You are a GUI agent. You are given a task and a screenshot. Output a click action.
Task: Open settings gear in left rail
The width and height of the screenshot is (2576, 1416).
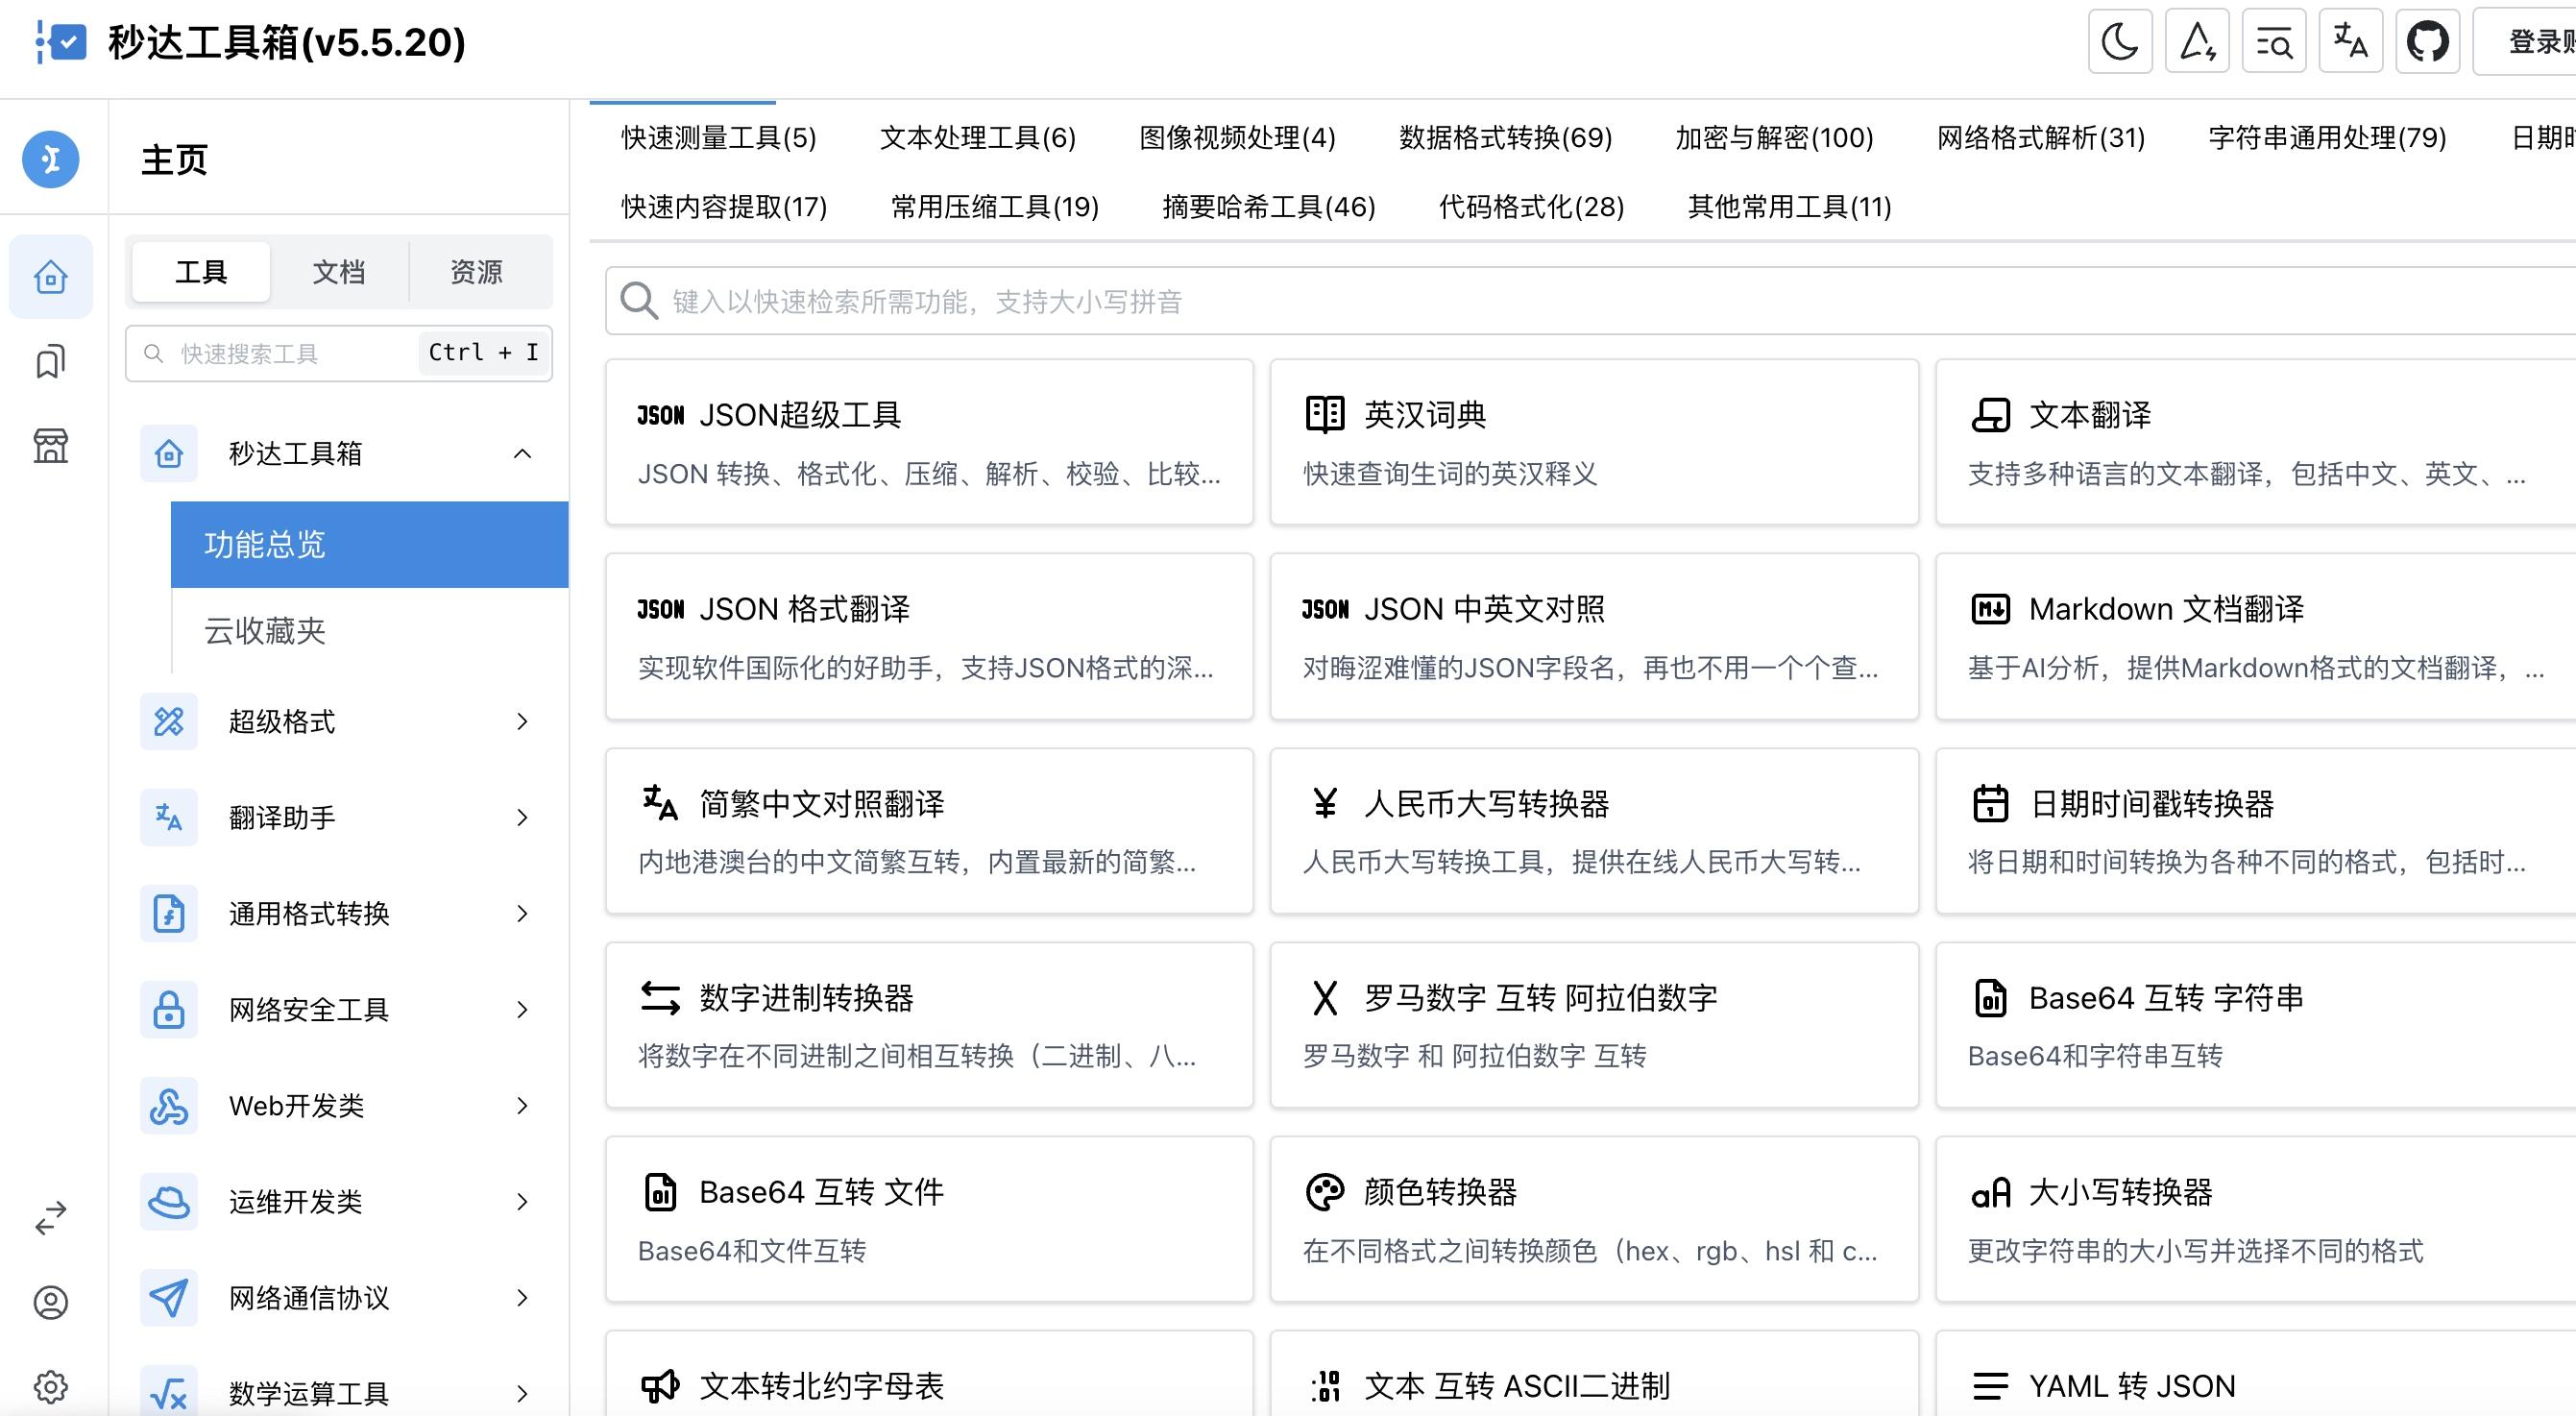50,1387
